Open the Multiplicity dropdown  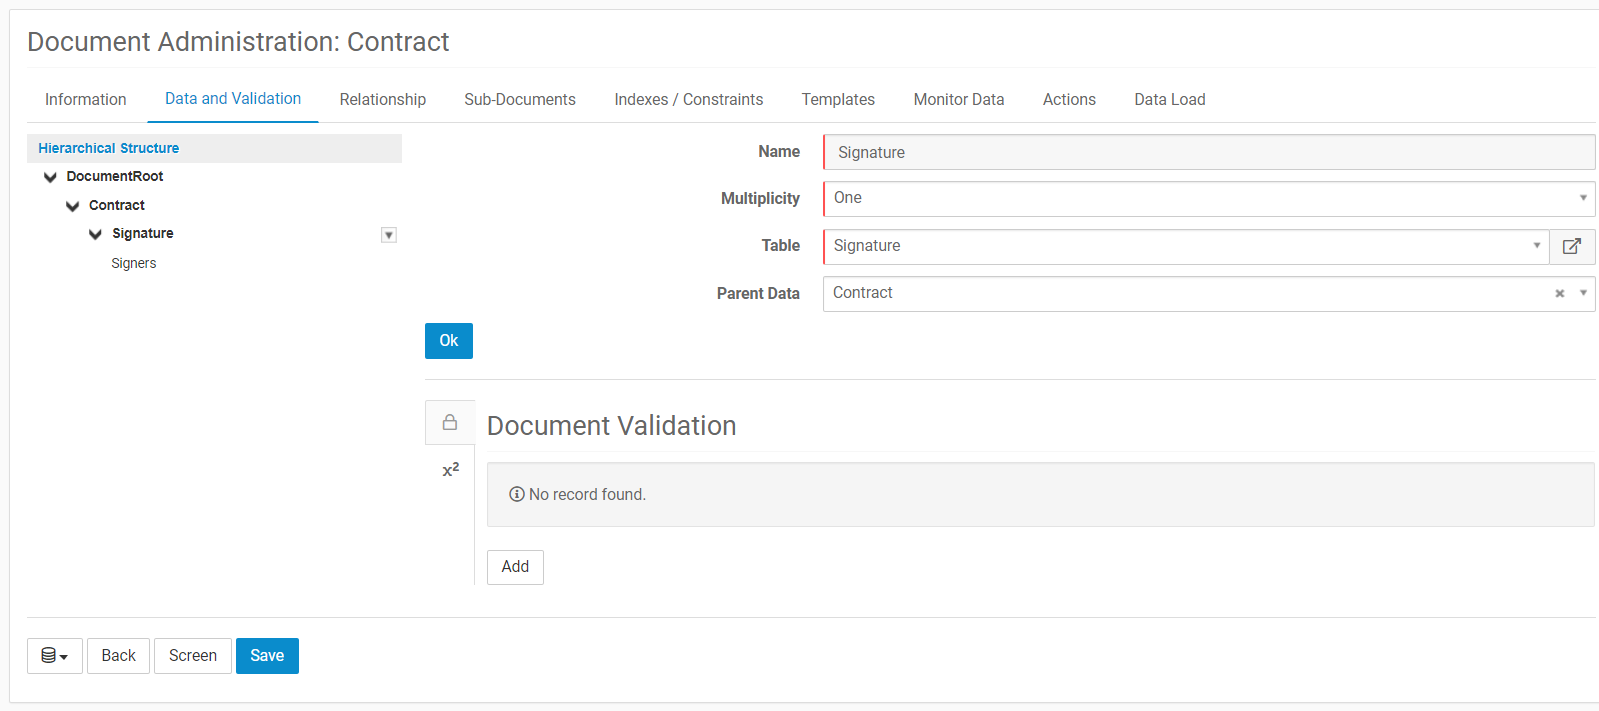[x=1582, y=198]
